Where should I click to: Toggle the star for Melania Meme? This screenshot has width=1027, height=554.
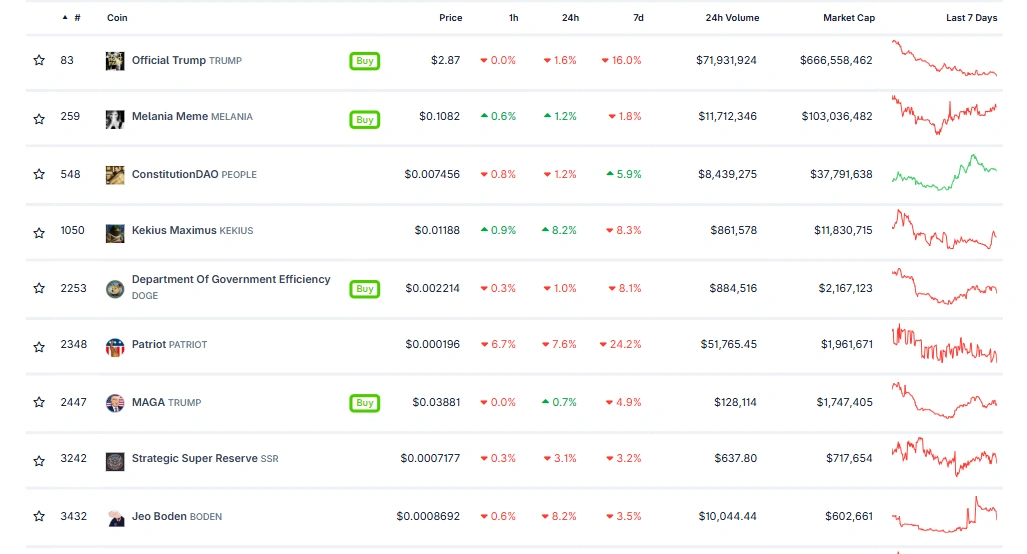point(39,119)
